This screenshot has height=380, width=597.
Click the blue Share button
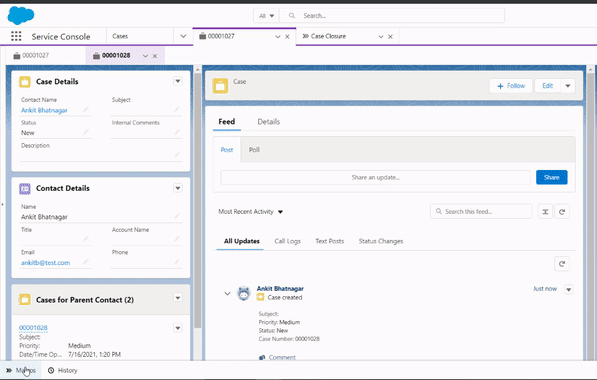552,177
